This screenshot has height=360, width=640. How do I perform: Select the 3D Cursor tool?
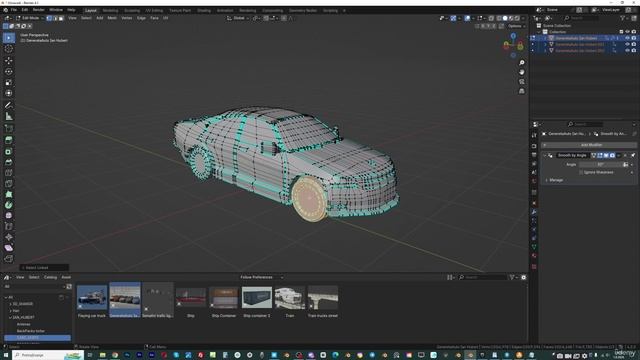coord(9,49)
